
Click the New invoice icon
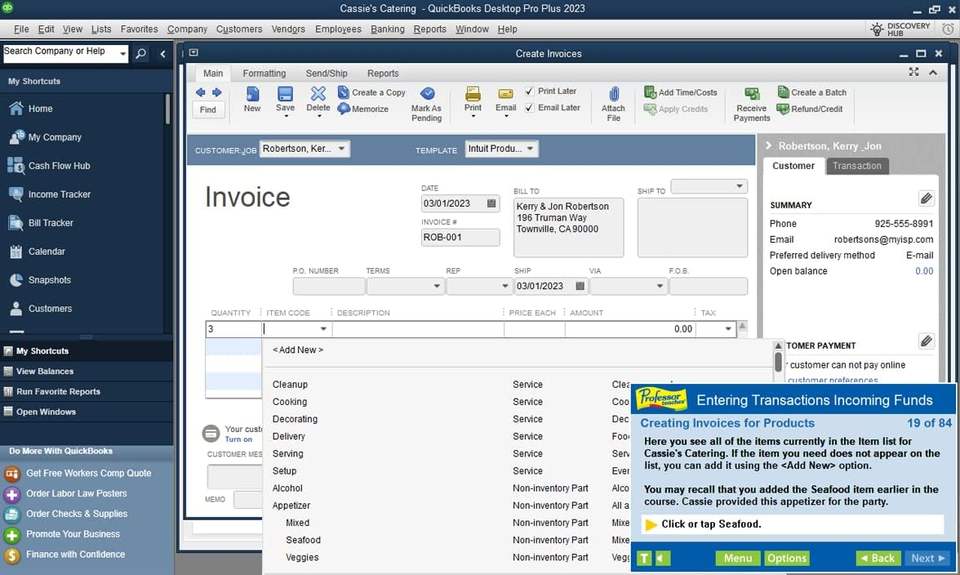252,95
